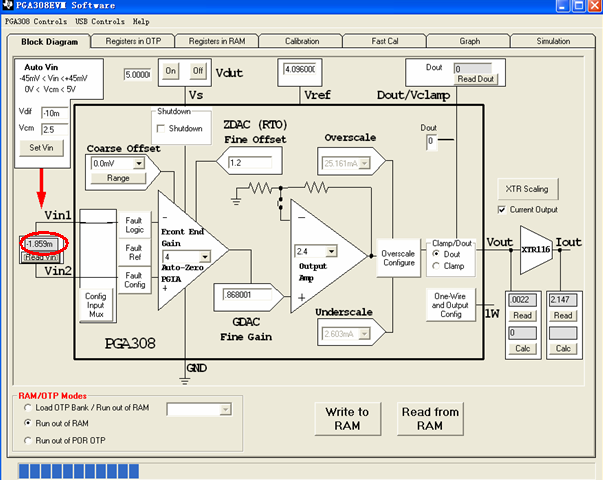
Task: Click the XTR116 amplifier symbol
Action: click(x=536, y=250)
